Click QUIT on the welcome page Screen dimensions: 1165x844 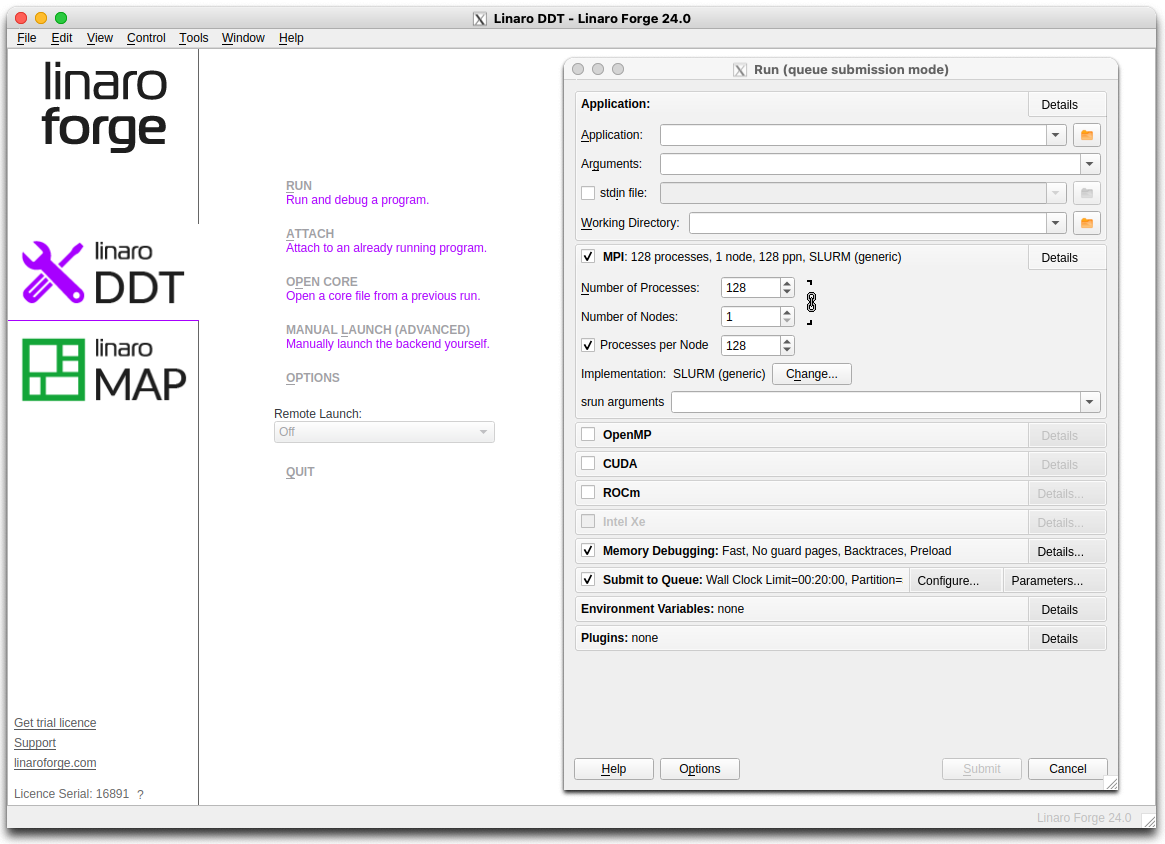[x=300, y=472]
